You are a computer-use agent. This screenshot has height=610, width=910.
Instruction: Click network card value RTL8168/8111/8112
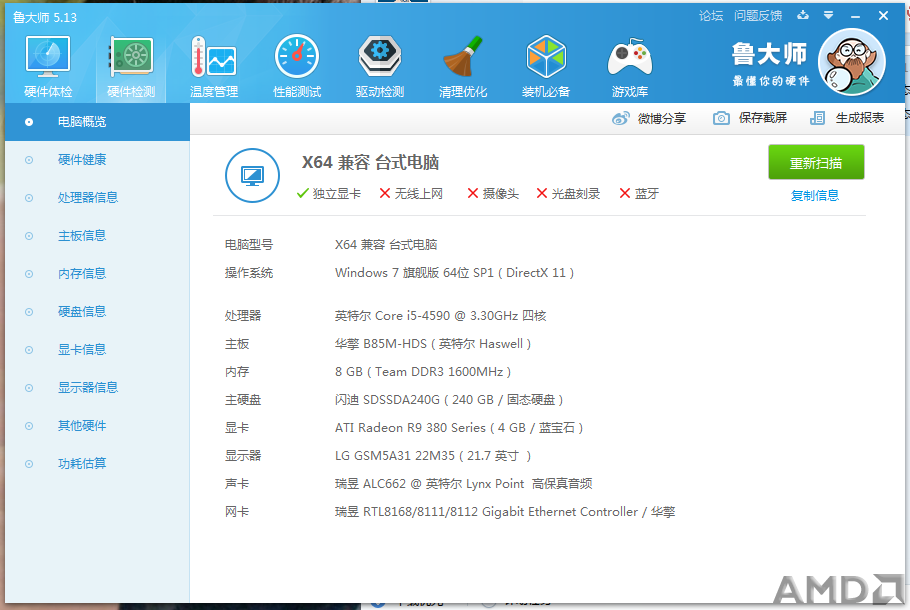coord(505,512)
